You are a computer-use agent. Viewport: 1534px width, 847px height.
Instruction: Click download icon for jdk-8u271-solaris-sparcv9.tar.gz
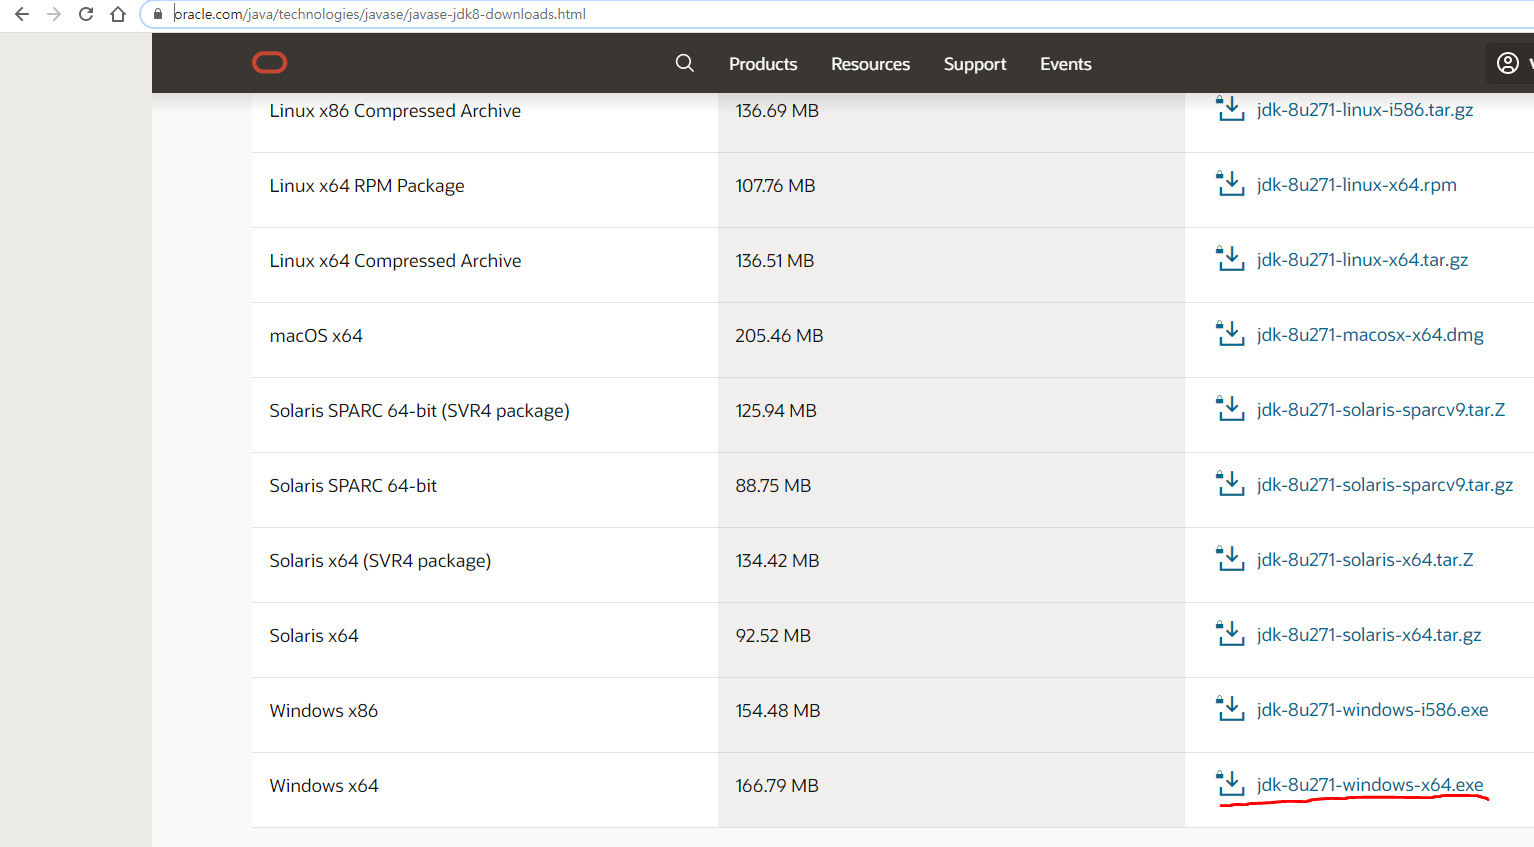pyautogui.click(x=1230, y=483)
